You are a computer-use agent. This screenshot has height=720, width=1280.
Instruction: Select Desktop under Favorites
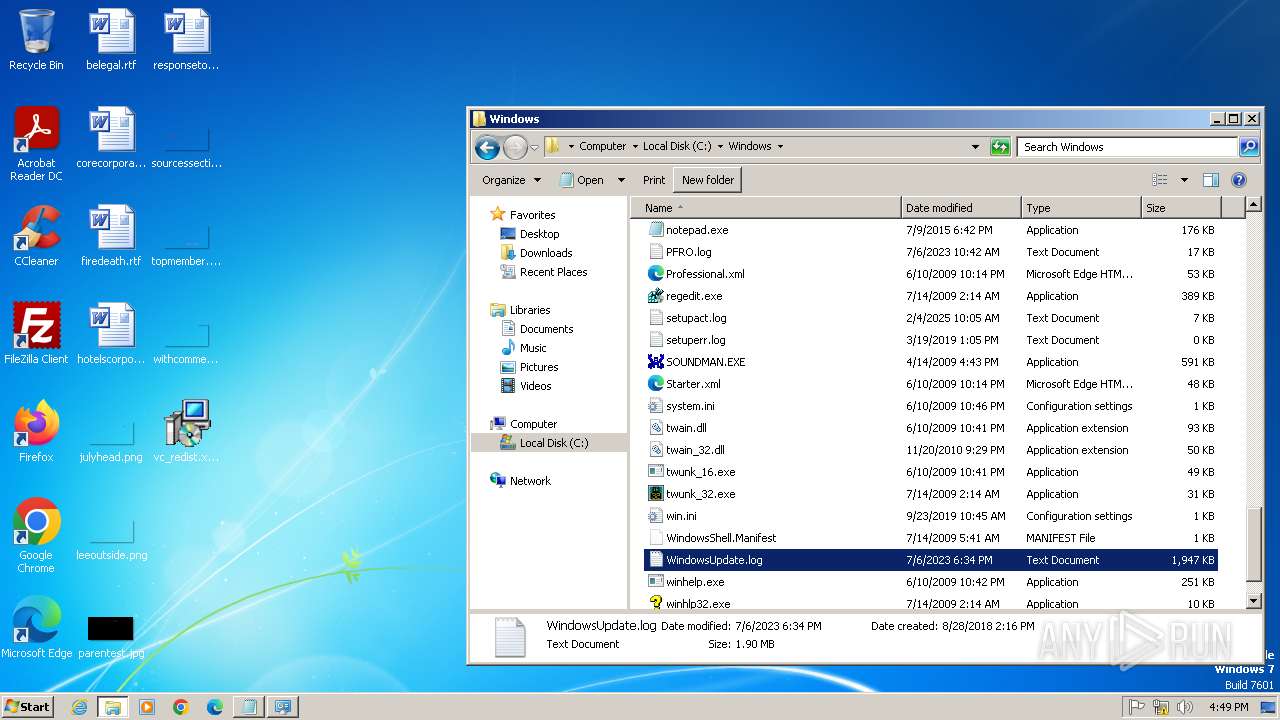coord(539,234)
